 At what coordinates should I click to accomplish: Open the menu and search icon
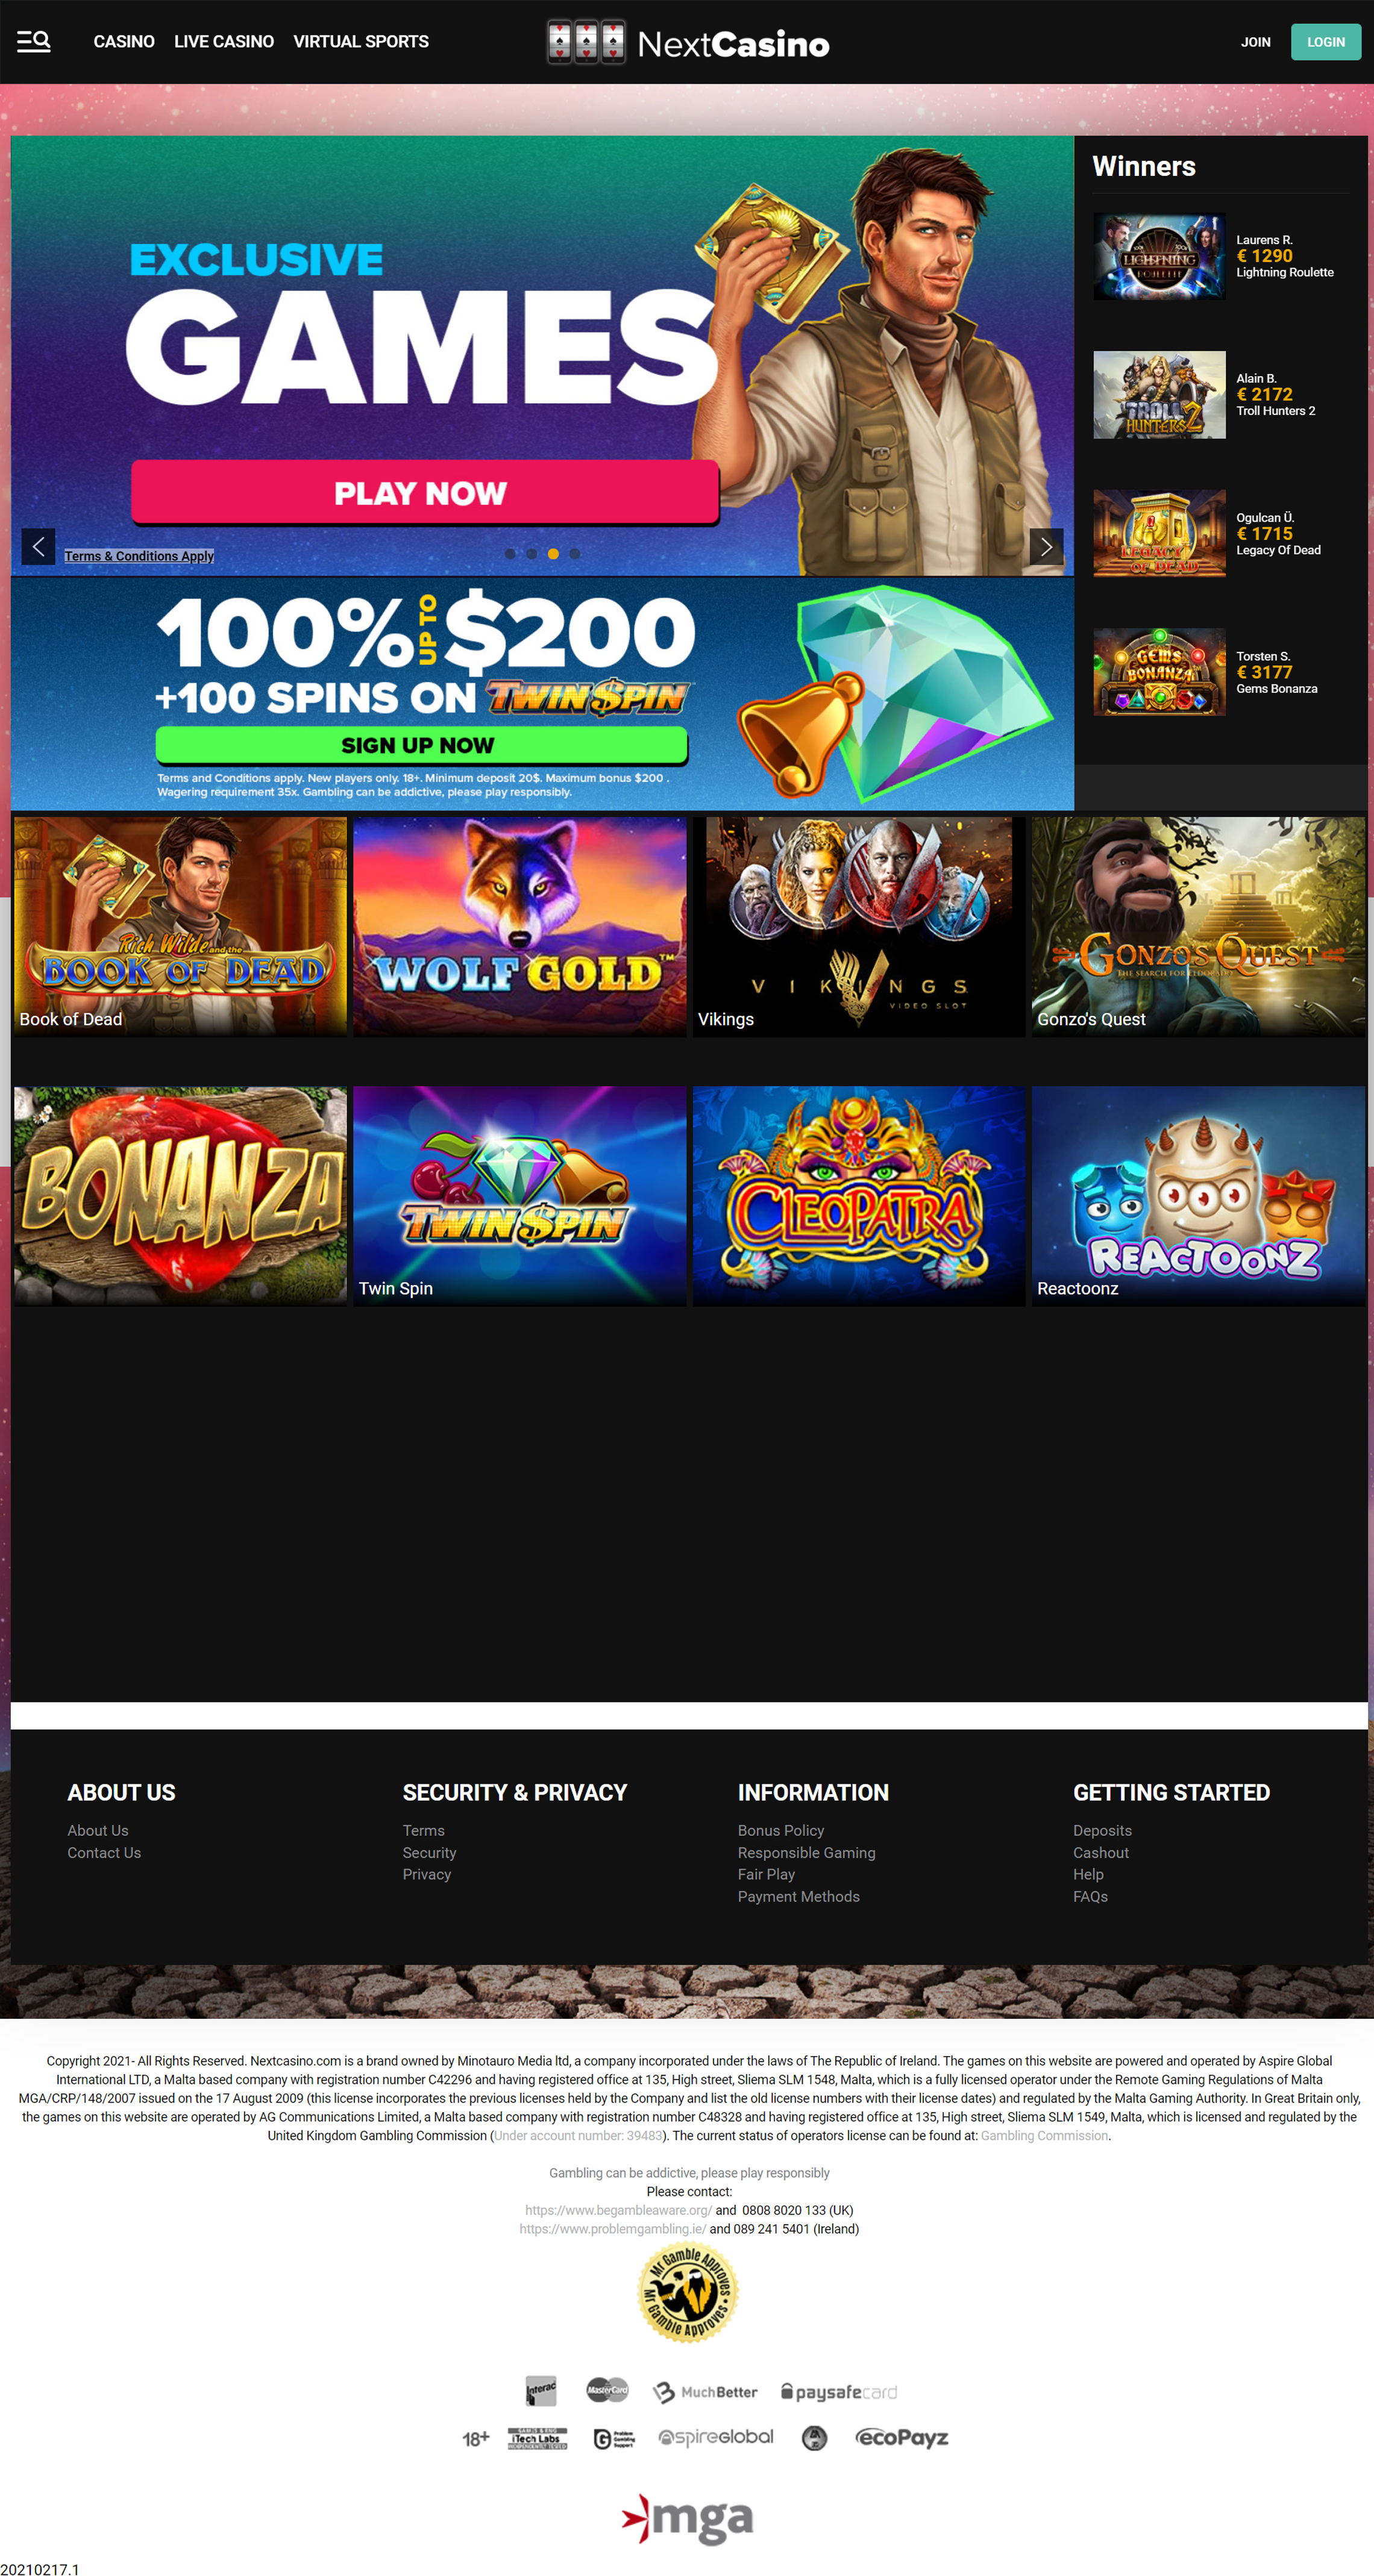point(34,41)
